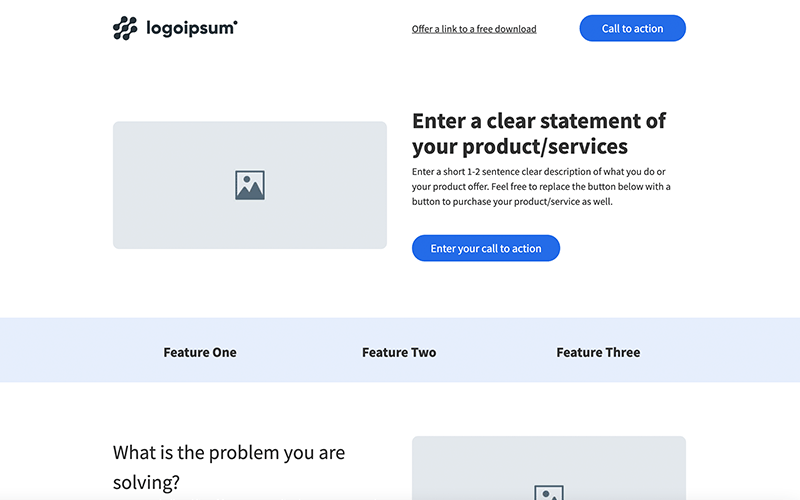Click picture icon in lower image placeholder
This screenshot has height=500, width=800.
pyautogui.click(x=549, y=493)
